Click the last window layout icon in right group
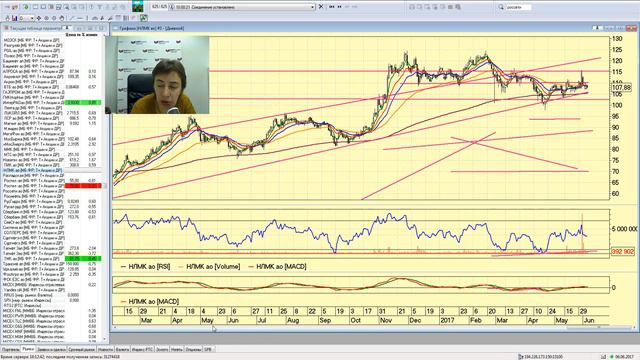 458,7
